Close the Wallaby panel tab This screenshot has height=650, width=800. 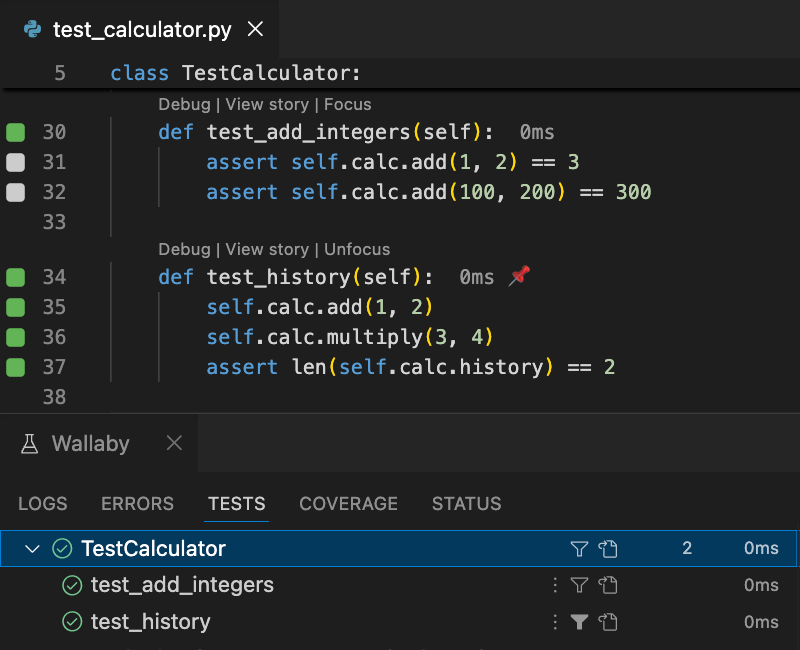pyautogui.click(x=174, y=443)
